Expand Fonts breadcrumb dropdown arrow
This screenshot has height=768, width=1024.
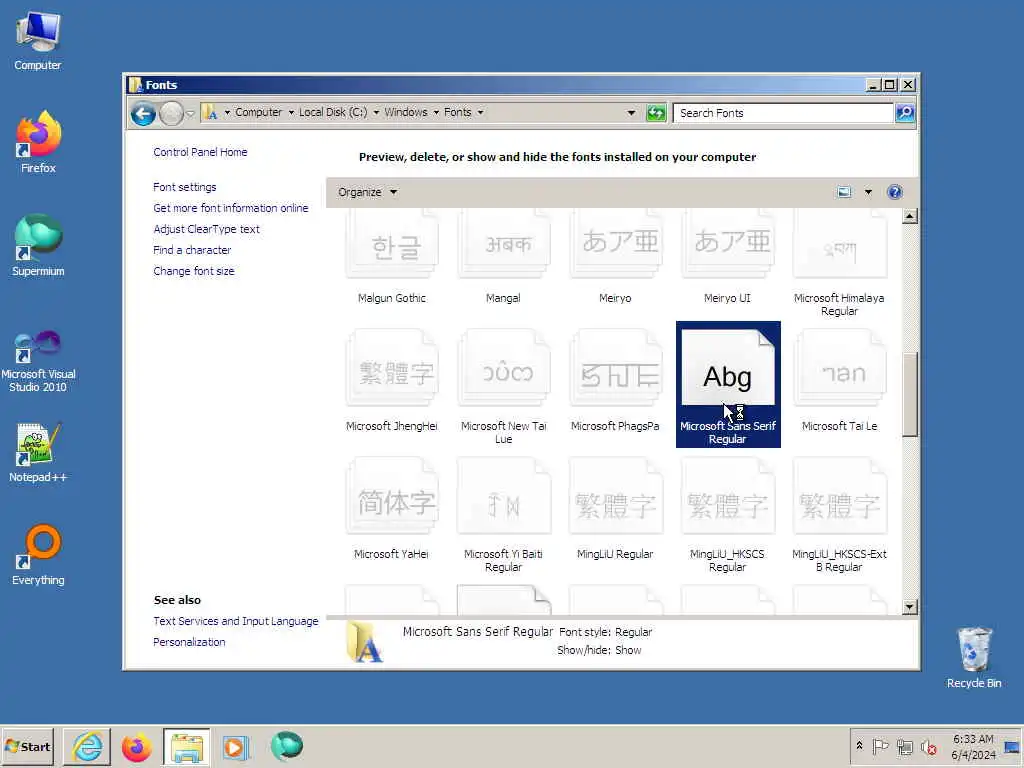480,112
